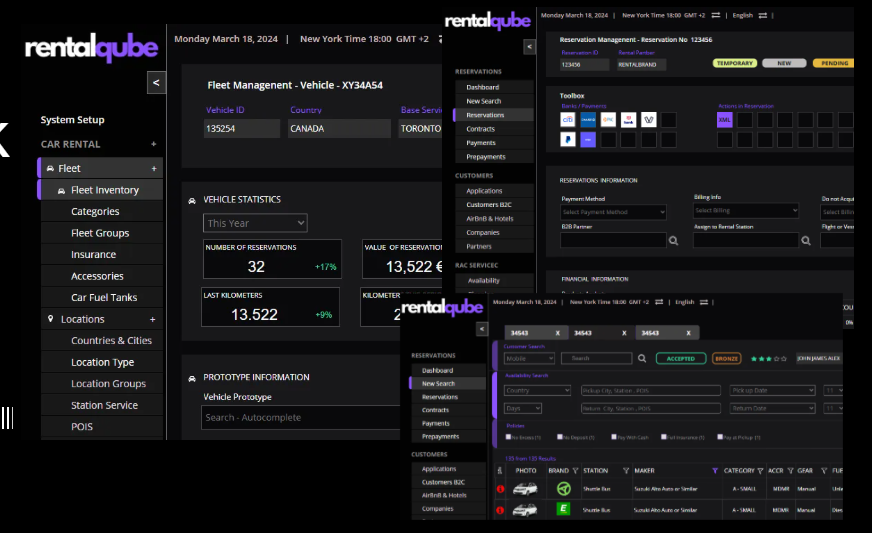Click the Vehicle Prototype autocomplete search field
Viewport: 872px width, 533px height.
(300, 418)
